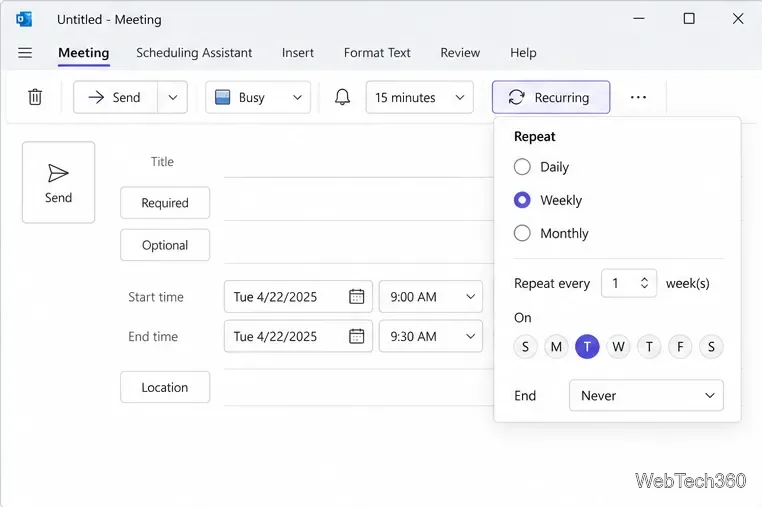Switch to the Scheduling Assistant tab

[194, 52]
